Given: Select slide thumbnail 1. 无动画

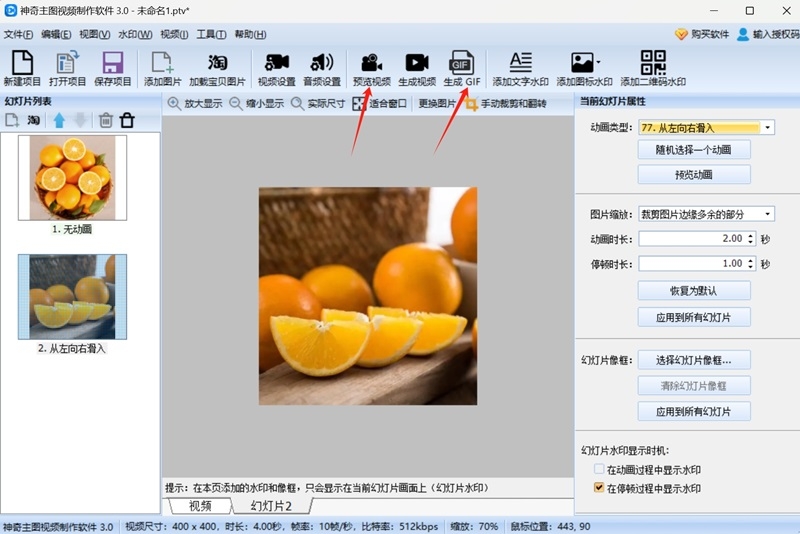Looking at the screenshot, I should pos(72,177).
